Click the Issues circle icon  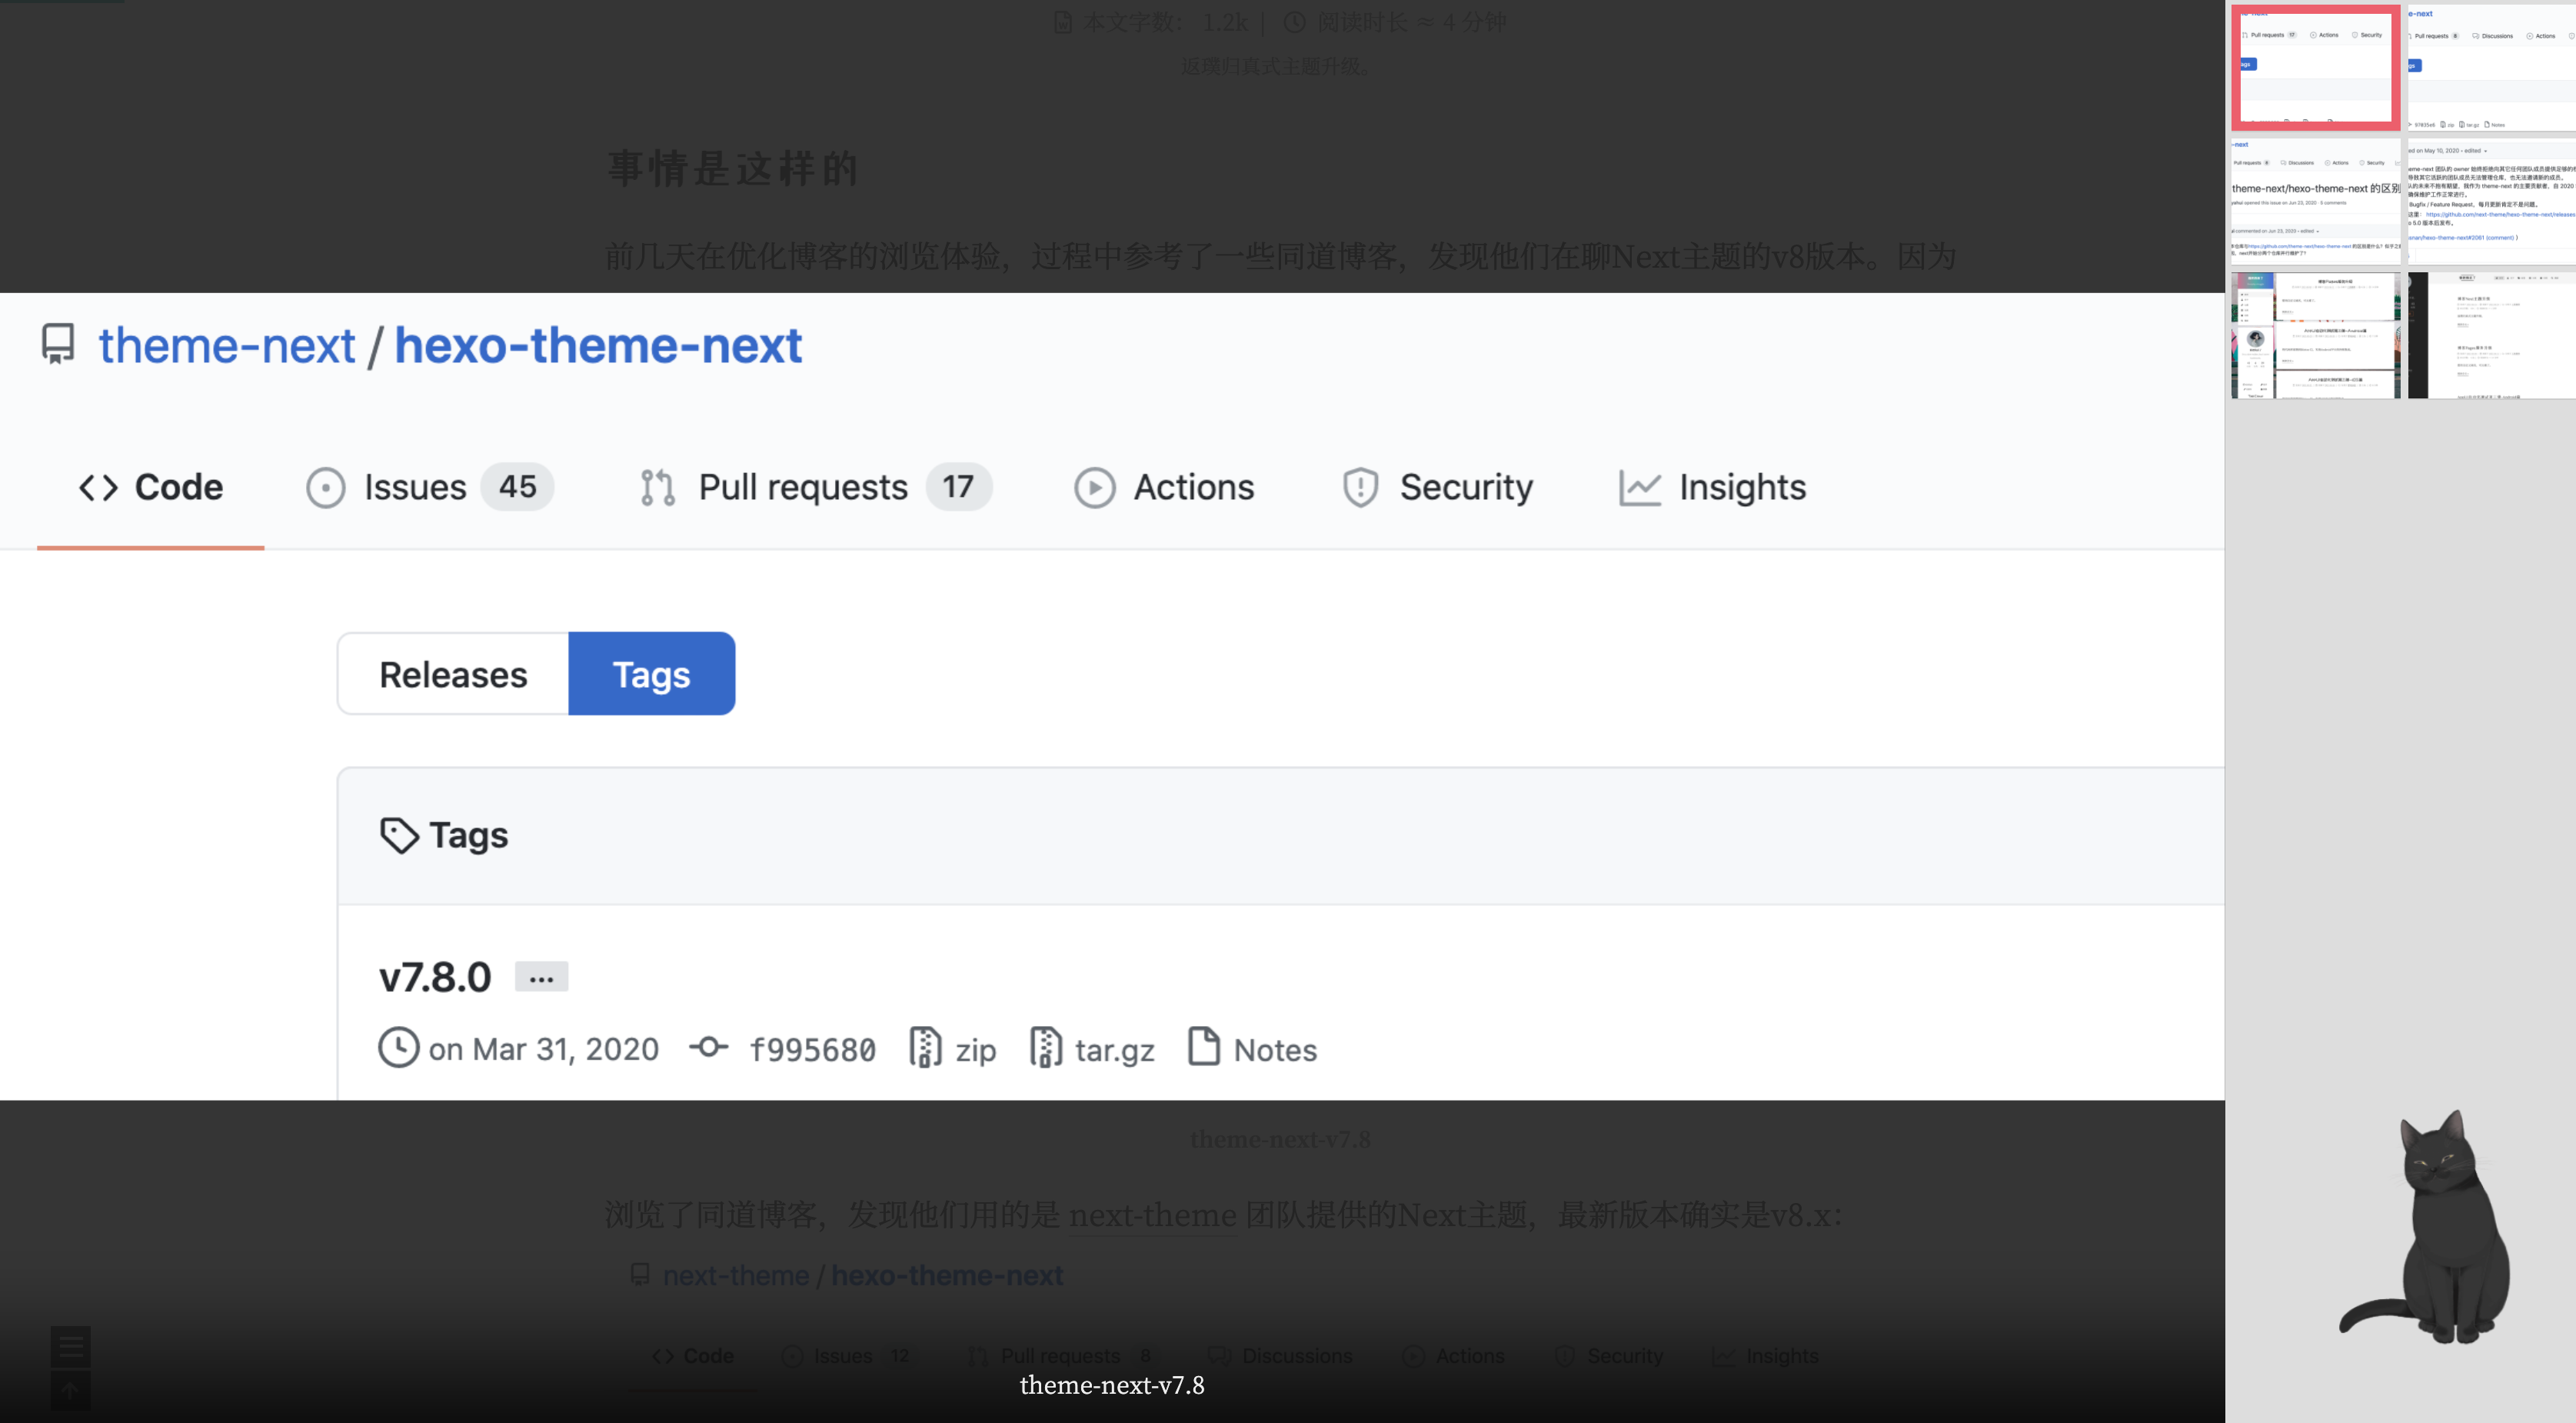click(x=325, y=488)
